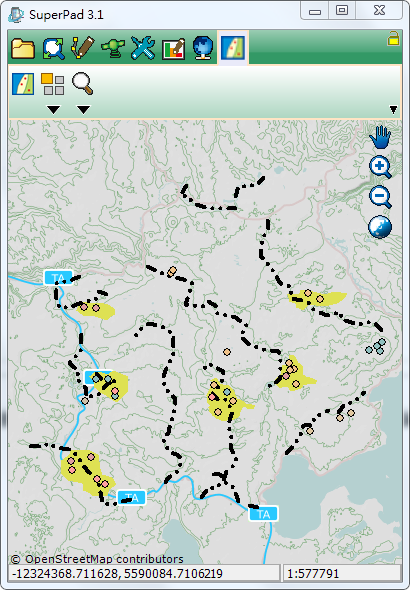The image size is (410, 590).
Task: Open the wrench and screwdriver tools icon
Action: pyautogui.click(x=143, y=48)
